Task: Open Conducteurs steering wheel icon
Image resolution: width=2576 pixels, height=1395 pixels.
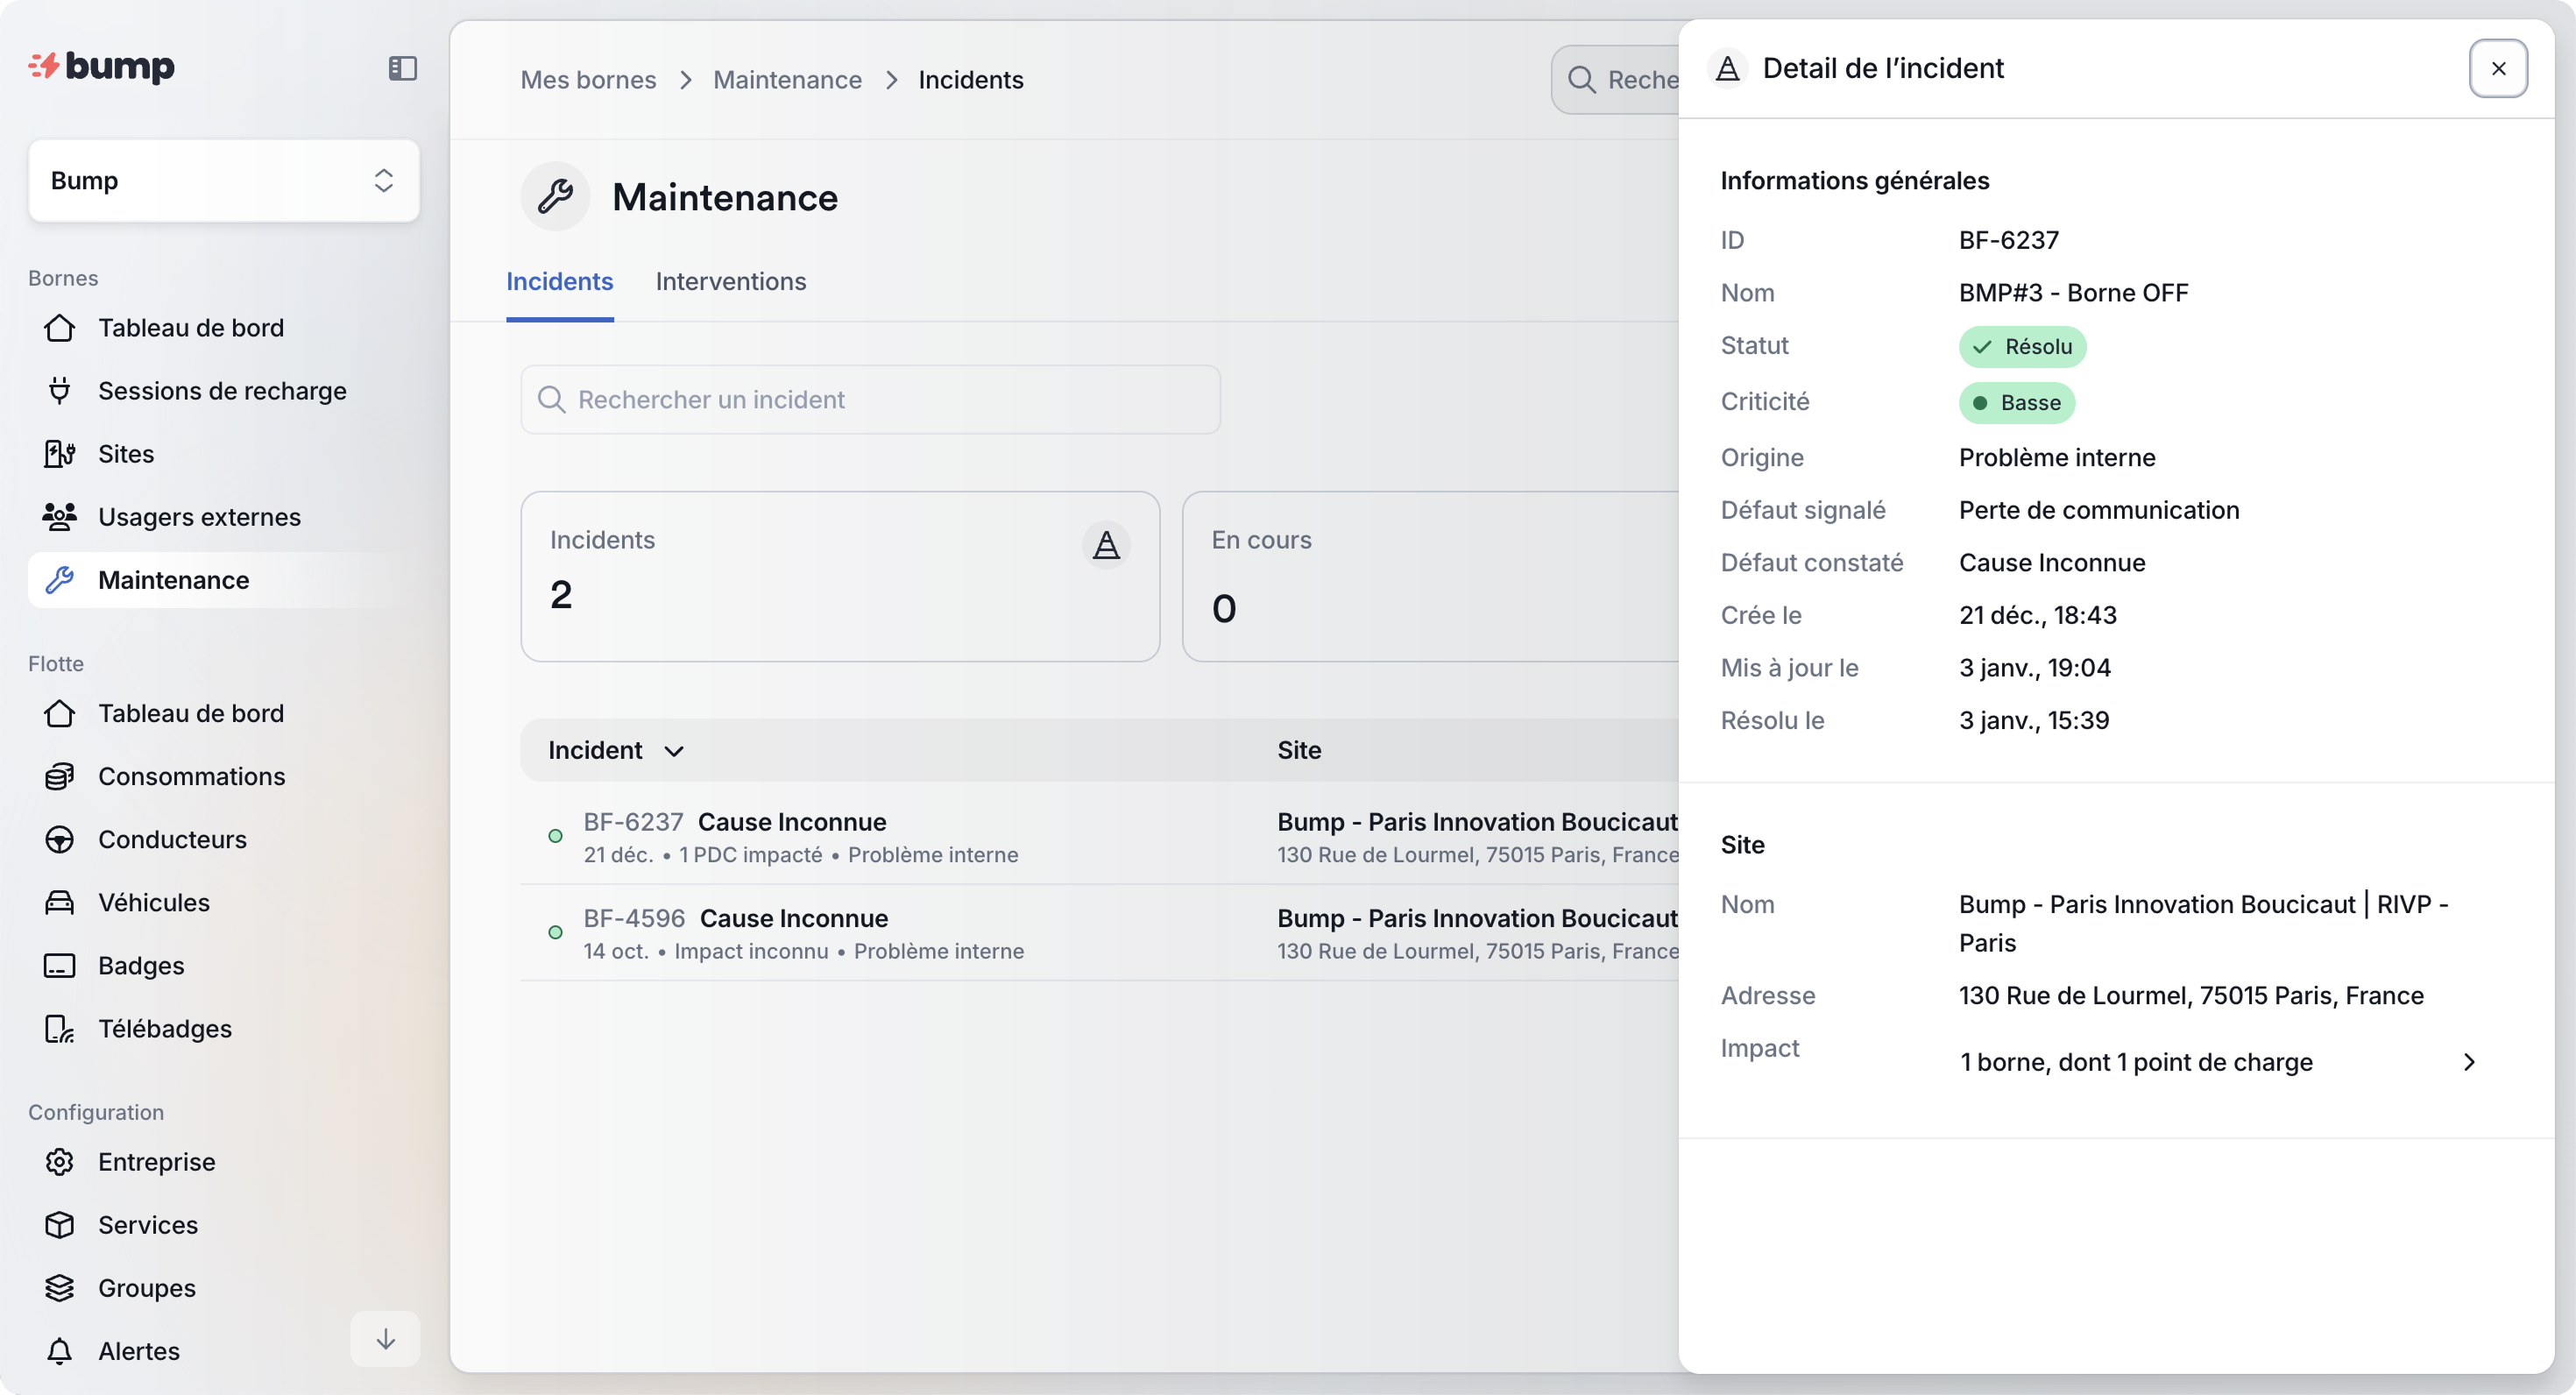Action: tap(59, 840)
